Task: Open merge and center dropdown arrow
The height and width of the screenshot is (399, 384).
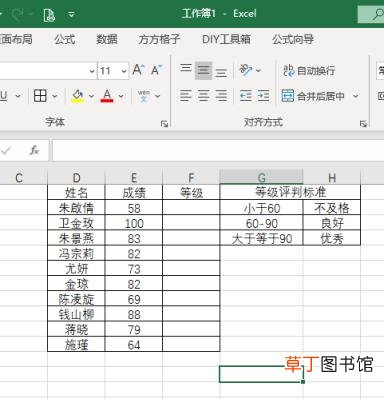Action: click(x=356, y=96)
